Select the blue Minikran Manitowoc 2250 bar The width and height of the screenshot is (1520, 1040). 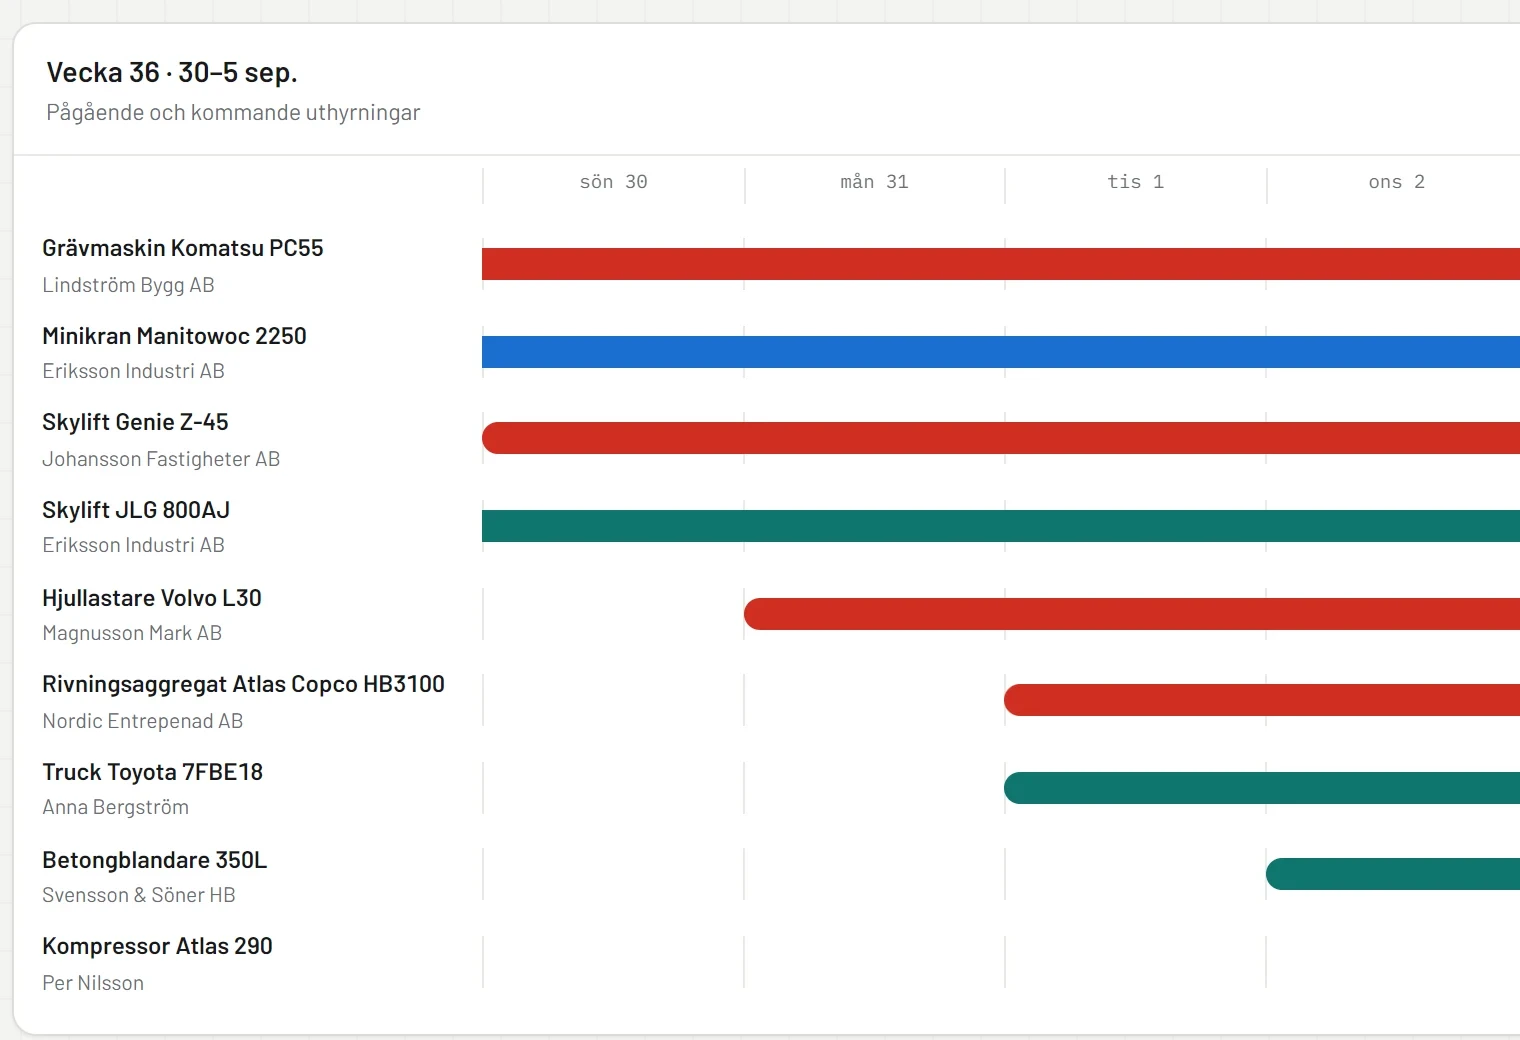[1001, 352]
